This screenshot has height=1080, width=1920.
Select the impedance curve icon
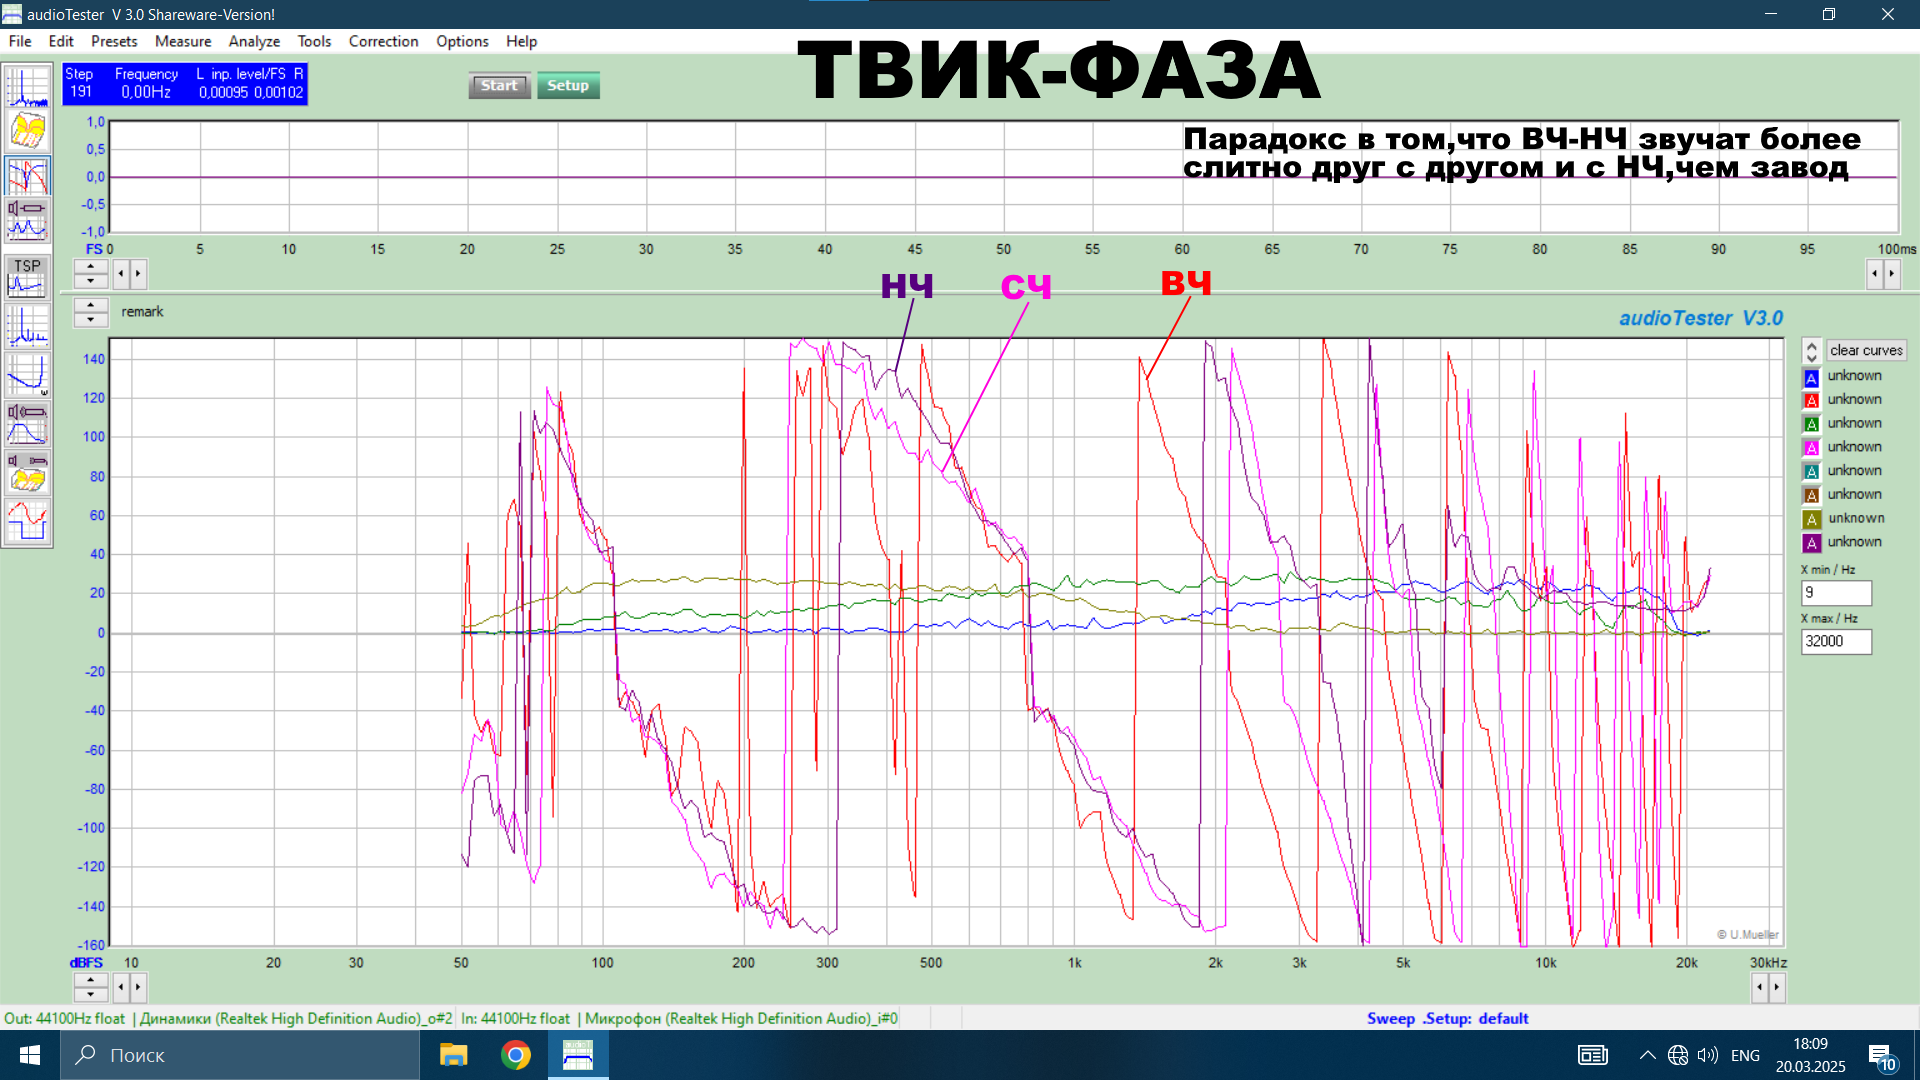point(27,374)
